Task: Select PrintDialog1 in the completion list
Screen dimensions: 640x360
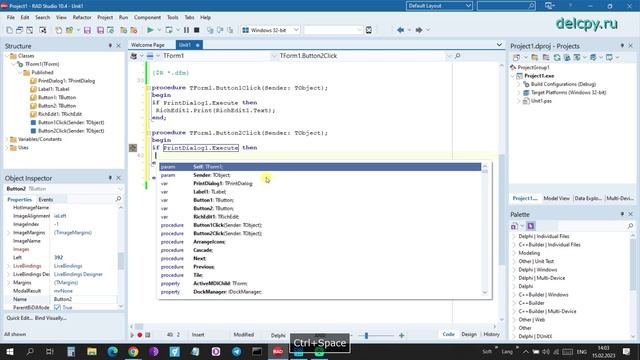Action: 320,183
